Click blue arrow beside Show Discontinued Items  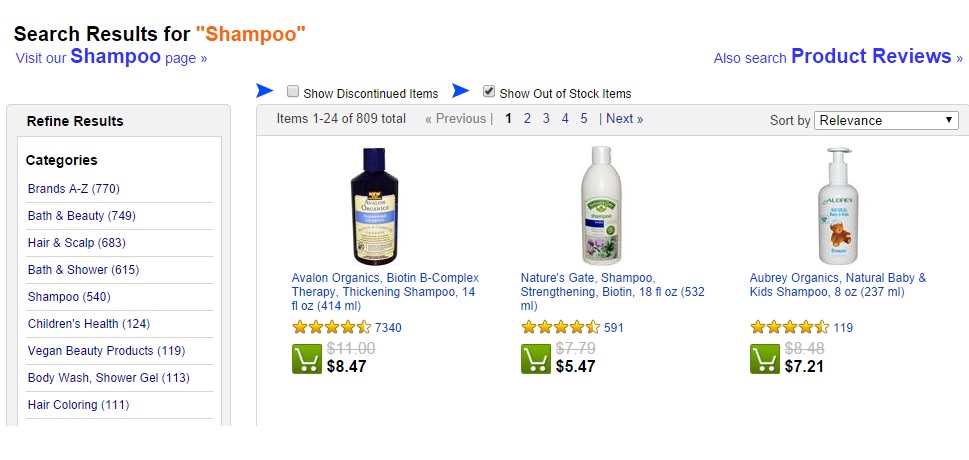tap(264, 91)
